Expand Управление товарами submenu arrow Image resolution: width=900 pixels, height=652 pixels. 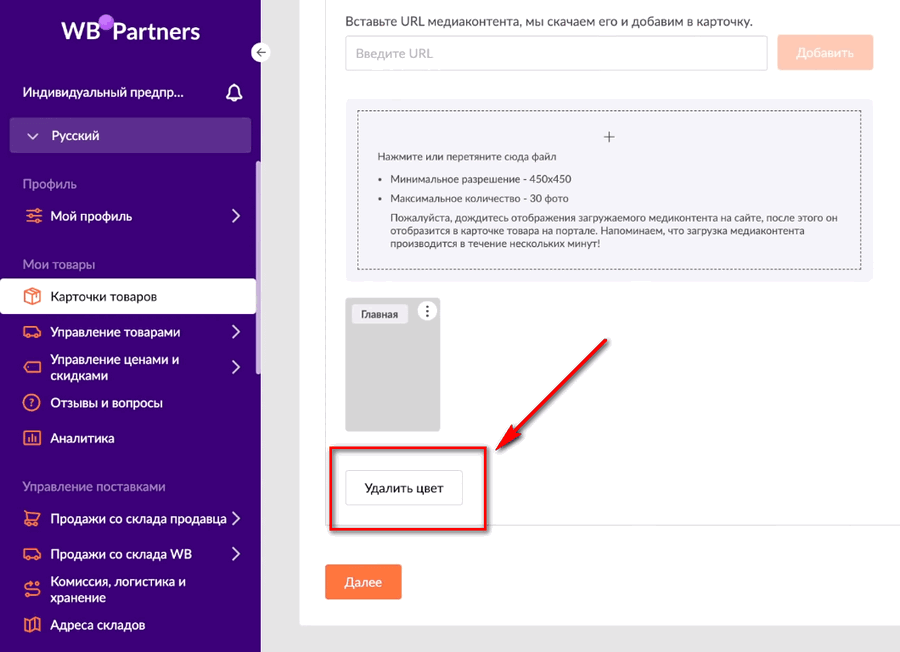tap(235, 332)
